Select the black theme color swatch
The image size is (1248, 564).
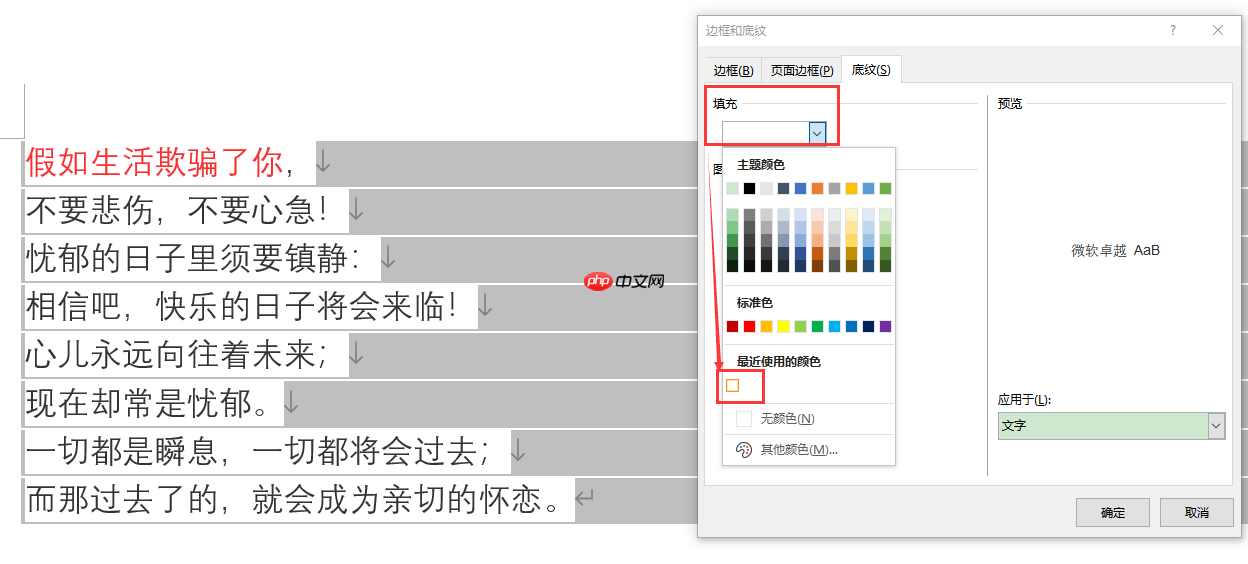pyautogui.click(x=749, y=188)
